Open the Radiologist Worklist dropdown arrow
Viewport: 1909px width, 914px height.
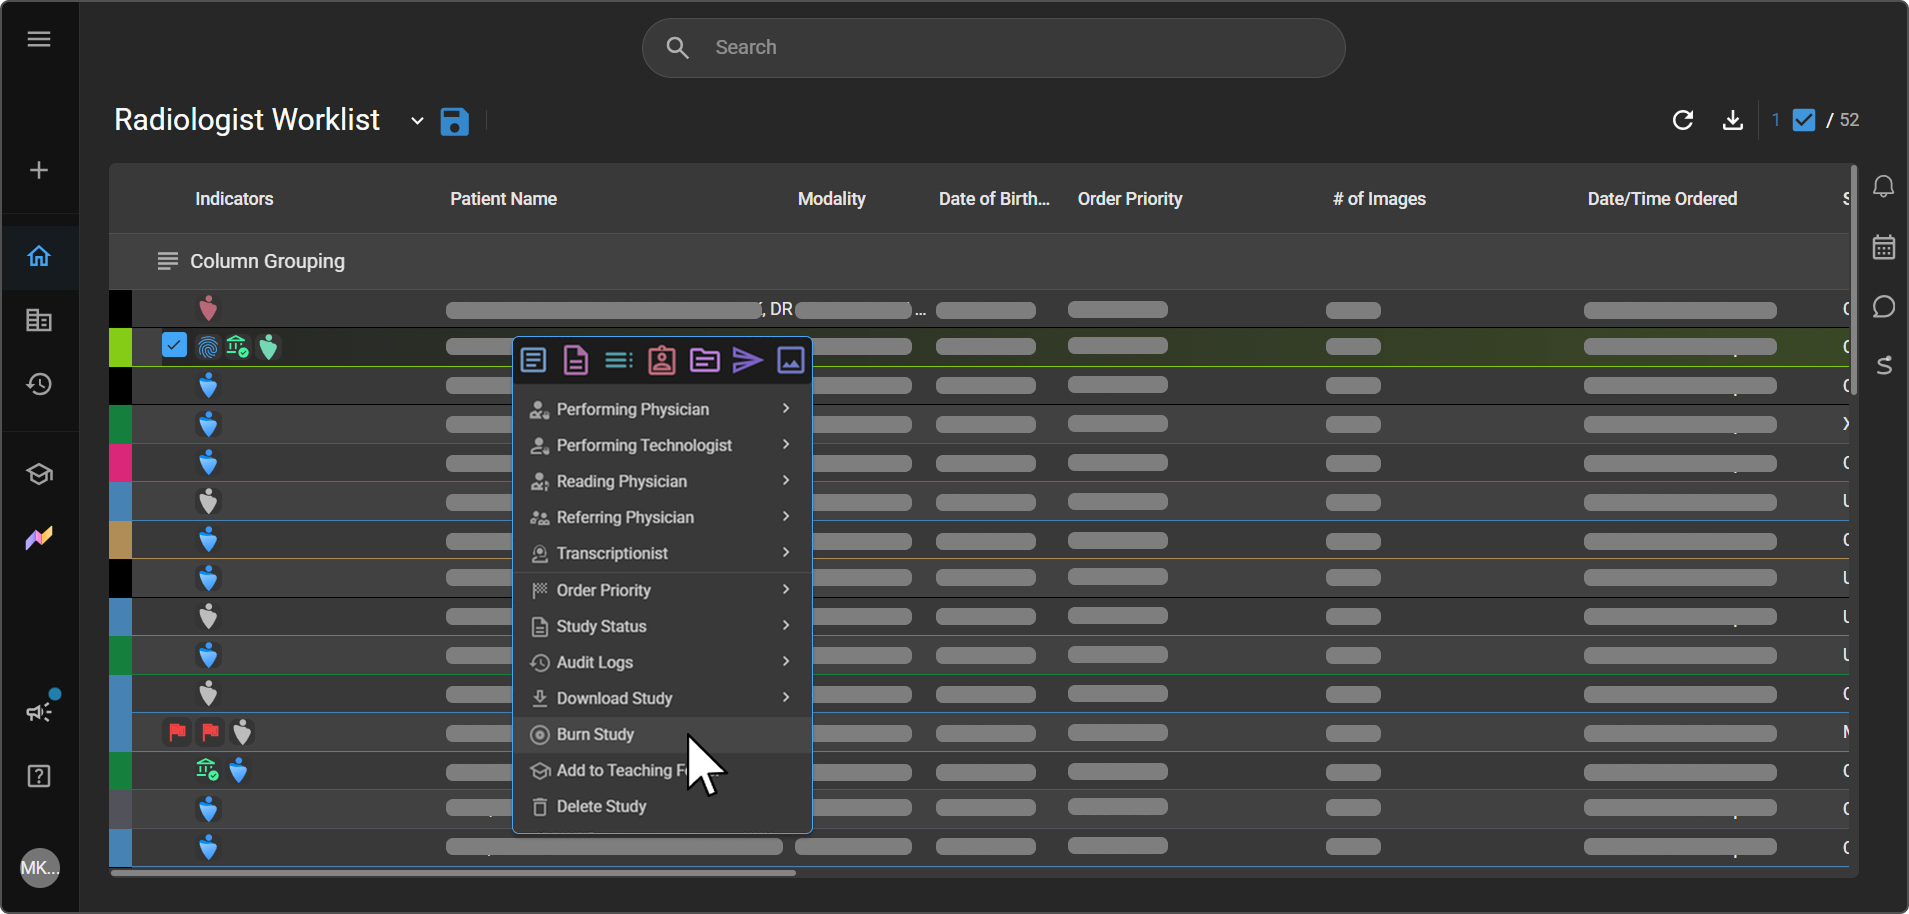pyautogui.click(x=417, y=121)
